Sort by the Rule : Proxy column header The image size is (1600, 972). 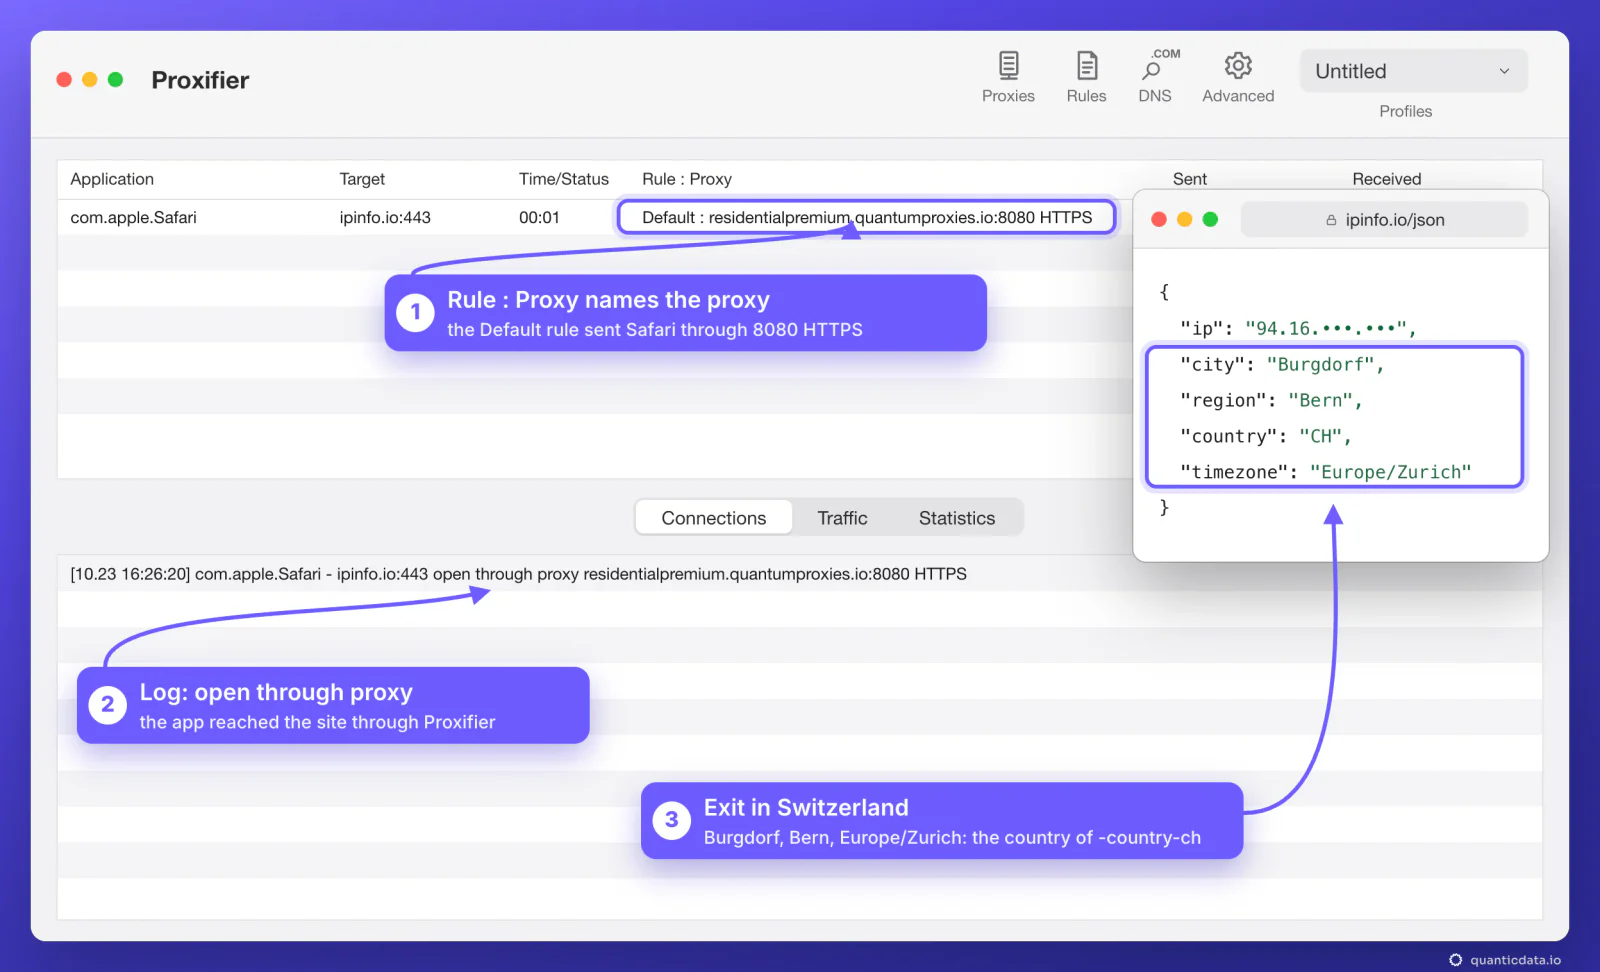point(687,179)
